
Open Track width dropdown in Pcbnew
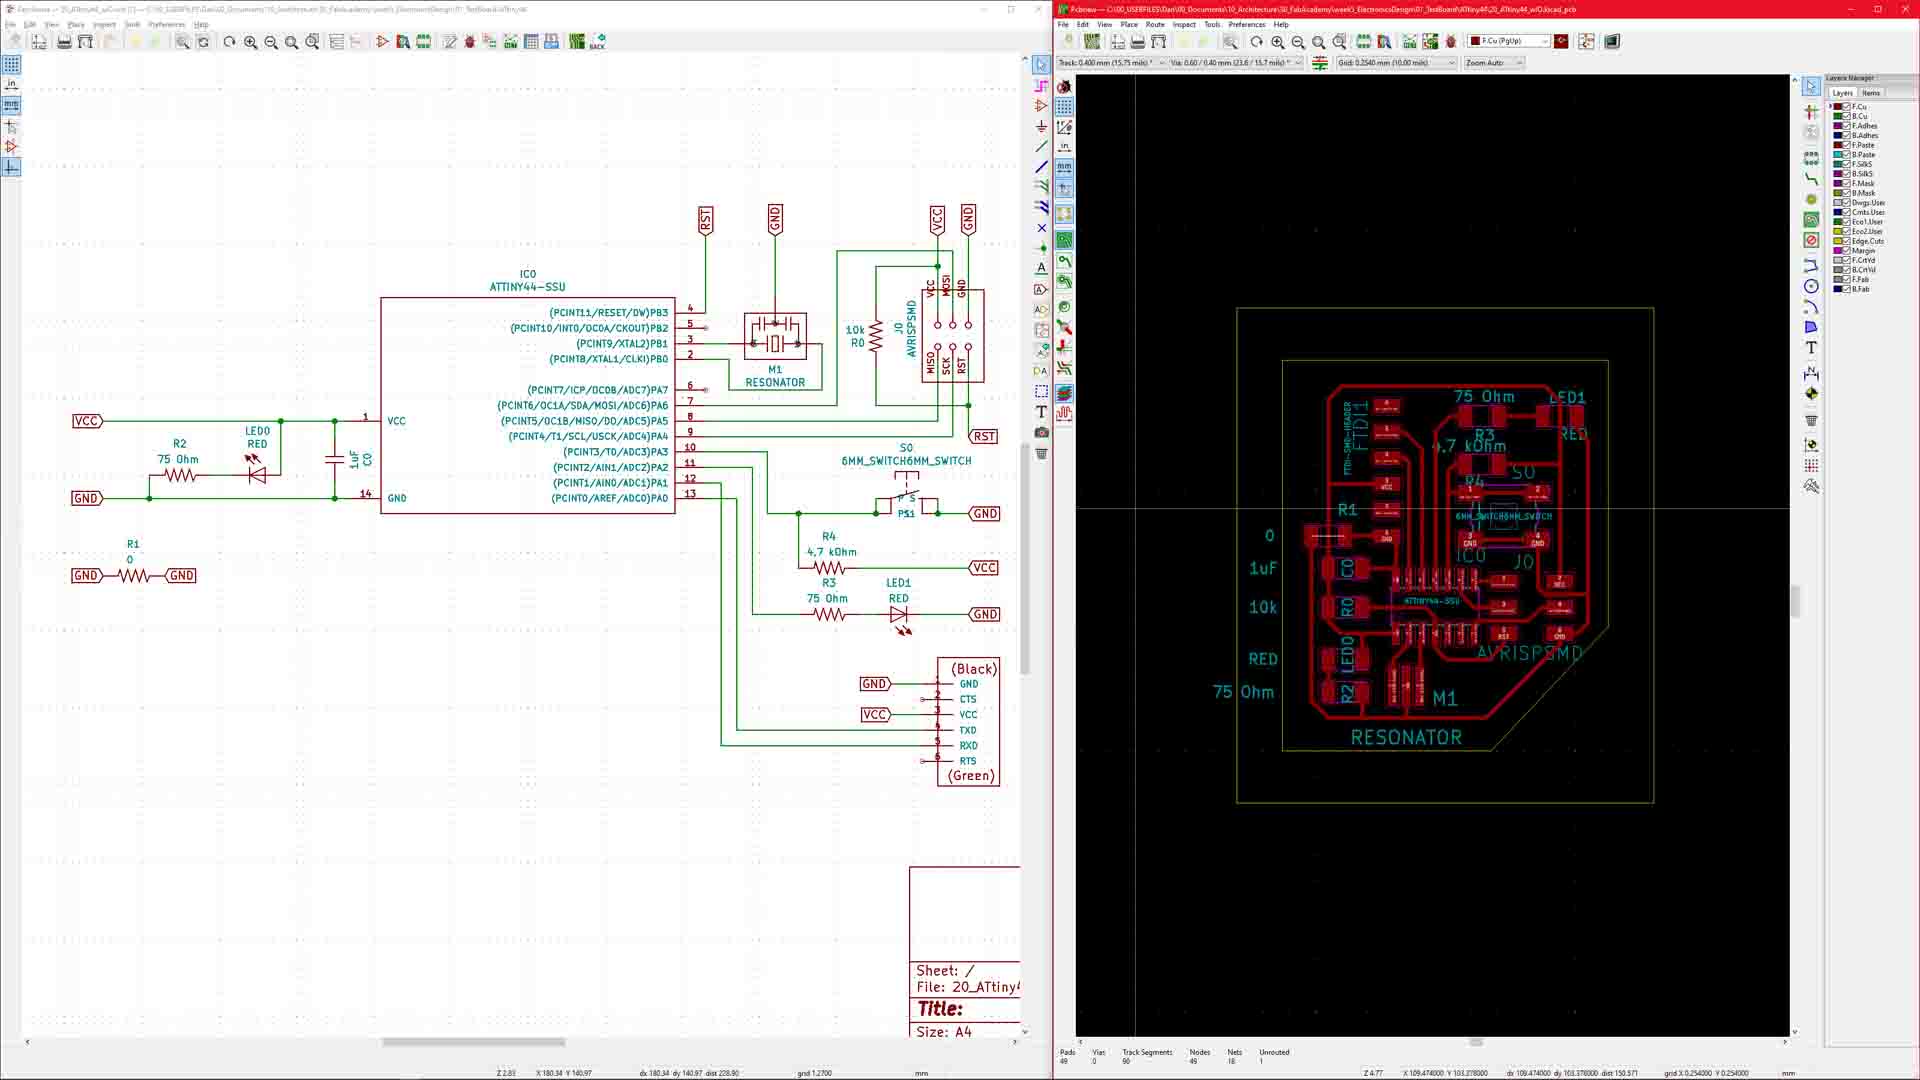point(1110,63)
